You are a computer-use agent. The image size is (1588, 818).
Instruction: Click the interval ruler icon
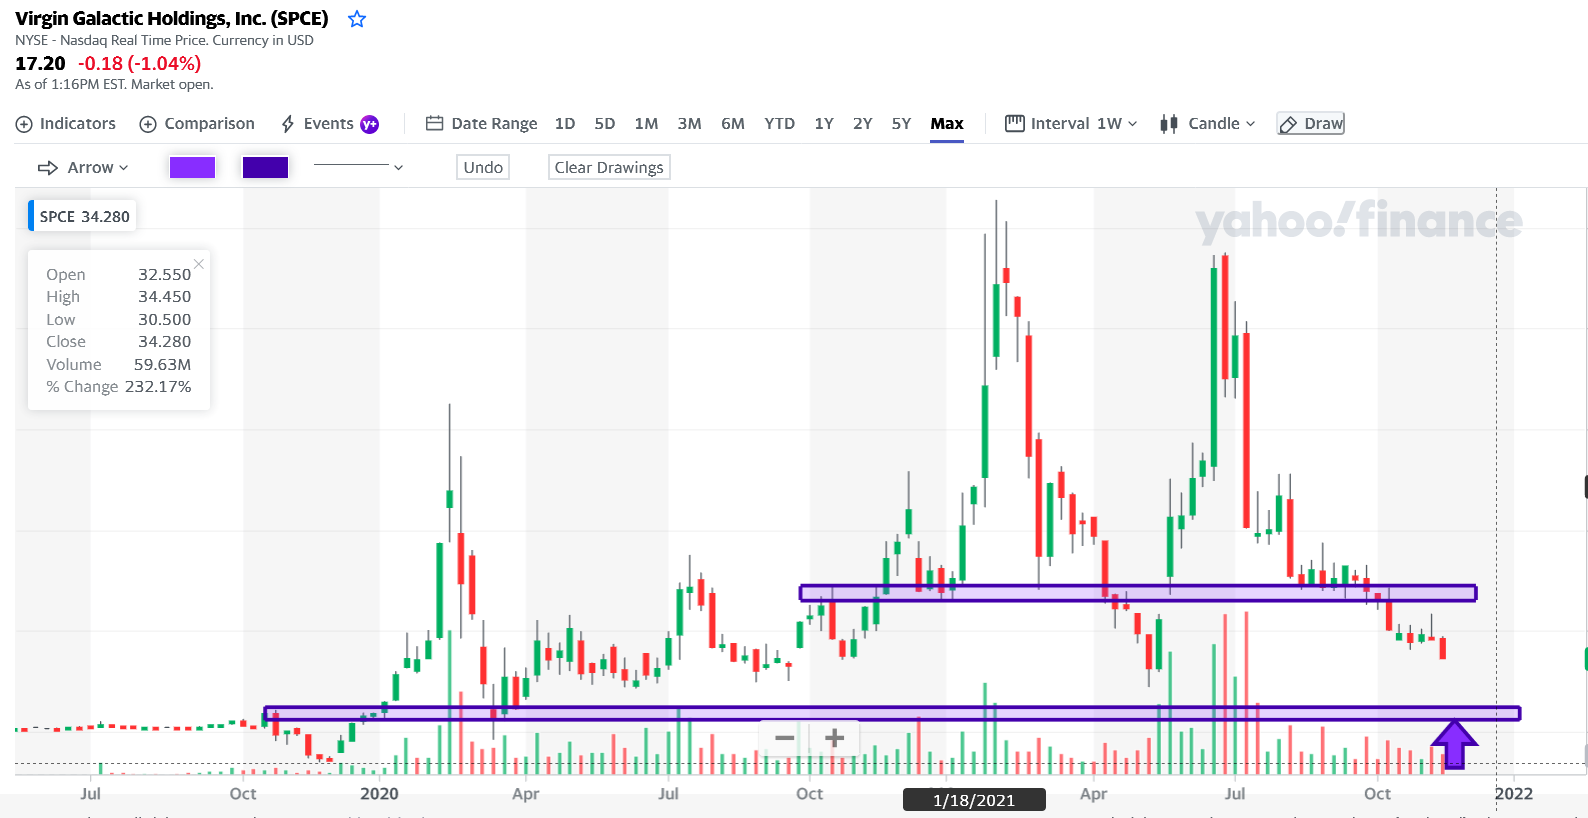[x=1015, y=124]
